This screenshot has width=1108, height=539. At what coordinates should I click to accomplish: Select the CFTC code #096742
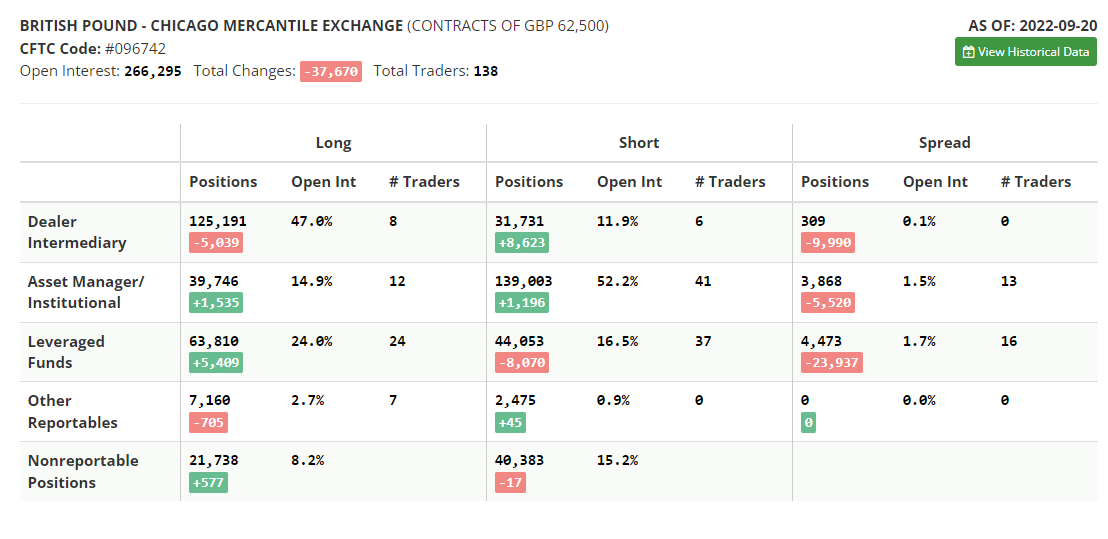click(x=135, y=48)
